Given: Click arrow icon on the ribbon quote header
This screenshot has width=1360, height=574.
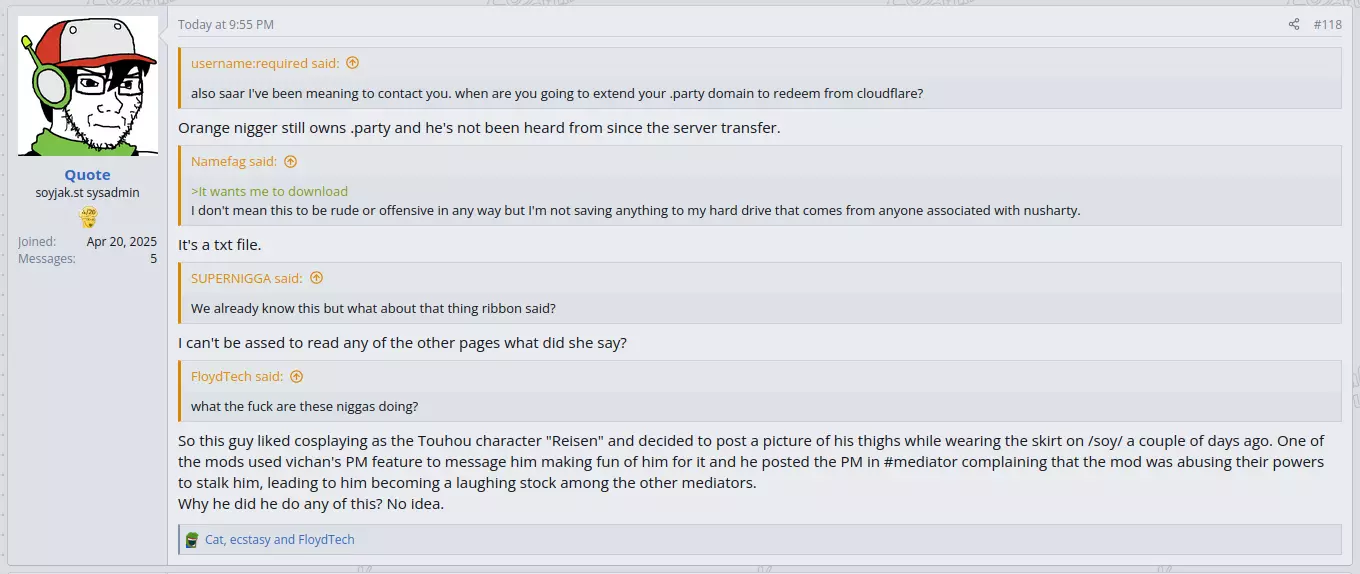Looking at the screenshot, I should 316,279.
